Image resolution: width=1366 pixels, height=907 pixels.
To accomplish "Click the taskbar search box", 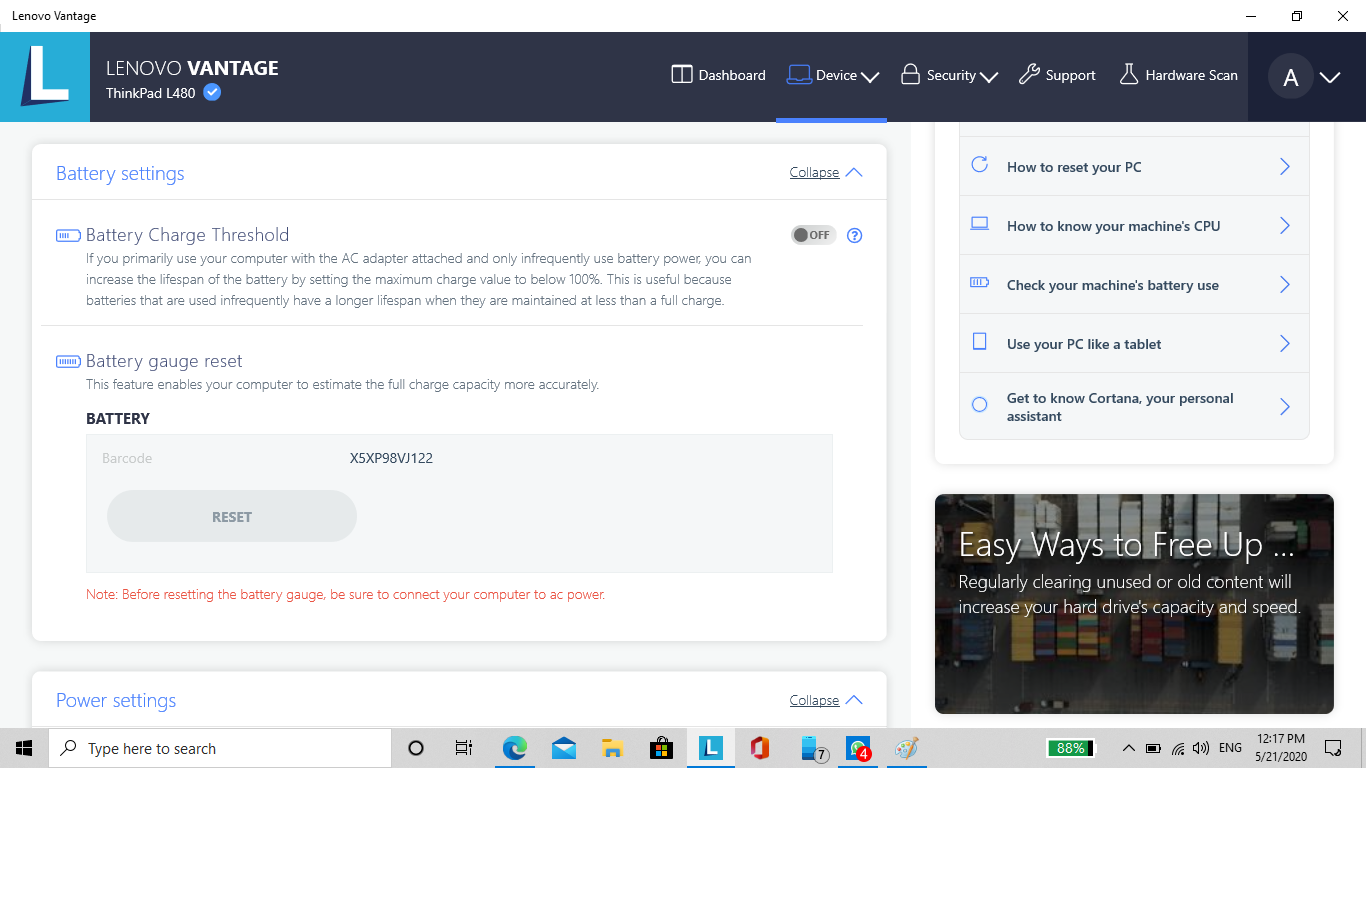I will [x=220, y=748].
